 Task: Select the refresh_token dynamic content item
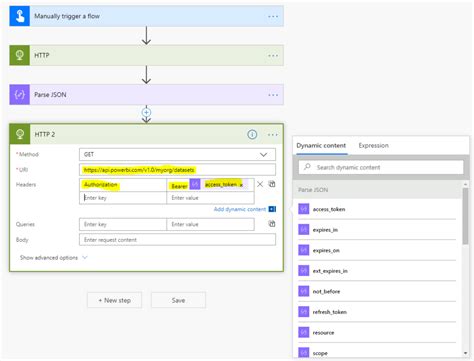pos(377,312)
